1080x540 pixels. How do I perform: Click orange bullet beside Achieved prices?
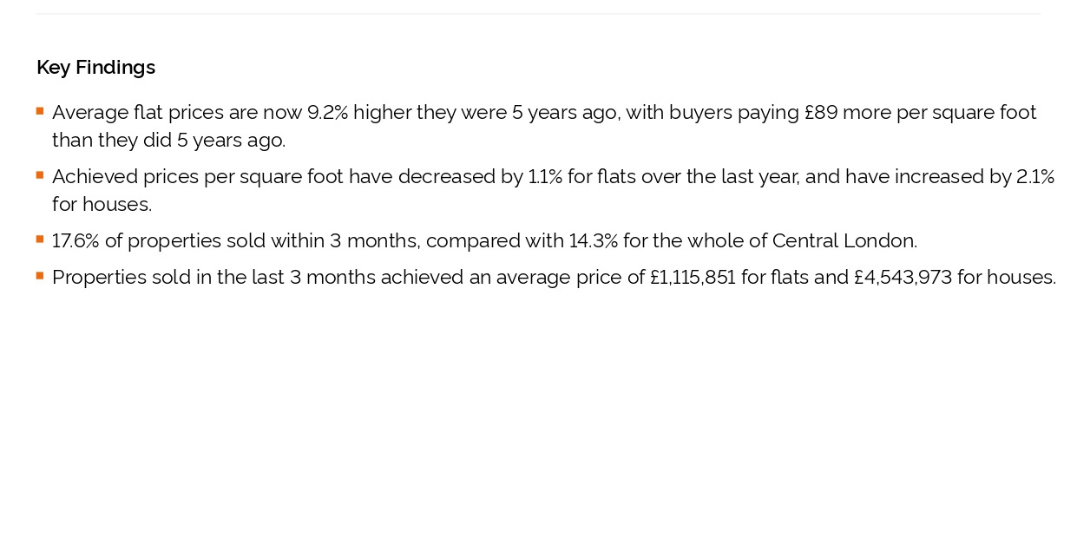(40, 175)
